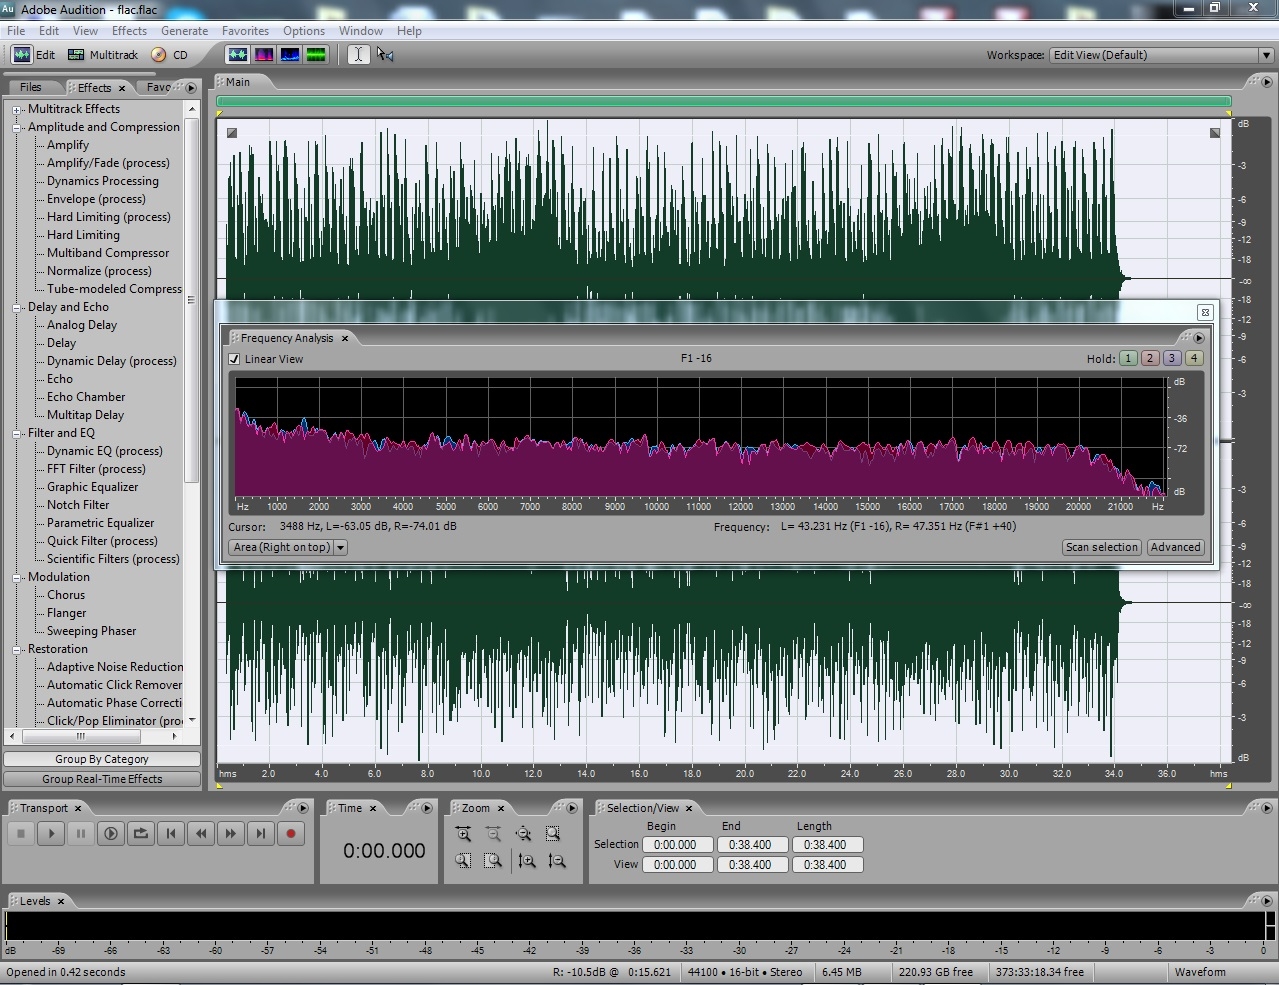Uncheck the Linear View checkbox

click(x=234, y=359)
